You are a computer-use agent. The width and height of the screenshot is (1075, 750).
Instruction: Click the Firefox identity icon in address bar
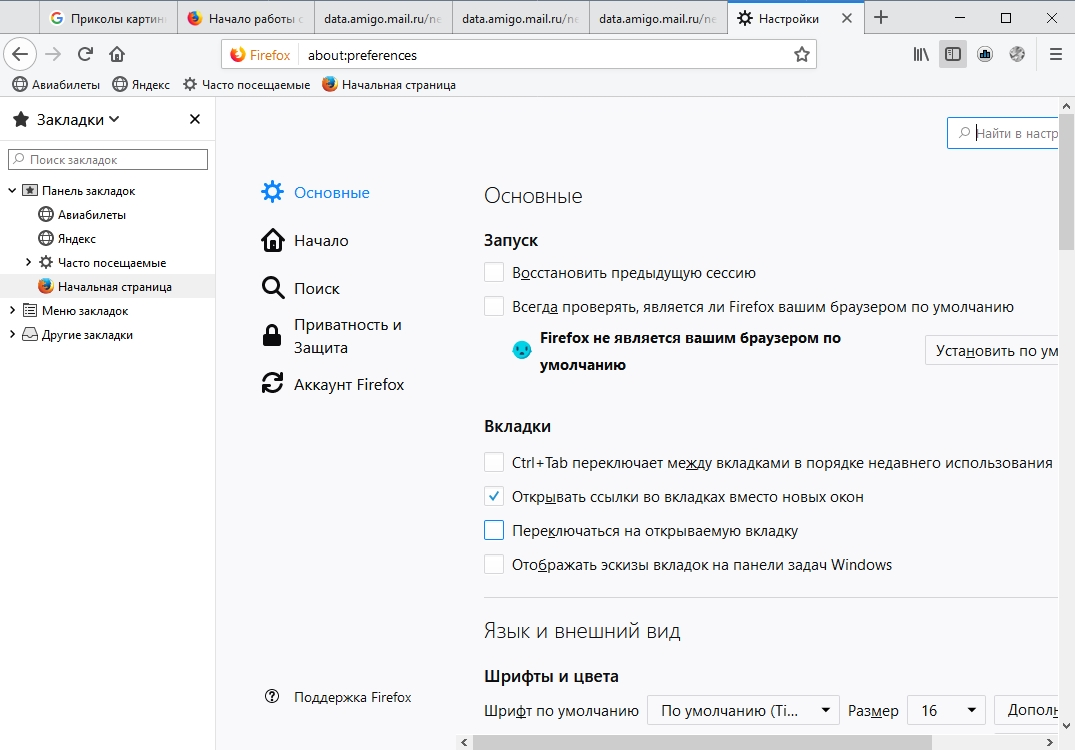coord(260,55)
